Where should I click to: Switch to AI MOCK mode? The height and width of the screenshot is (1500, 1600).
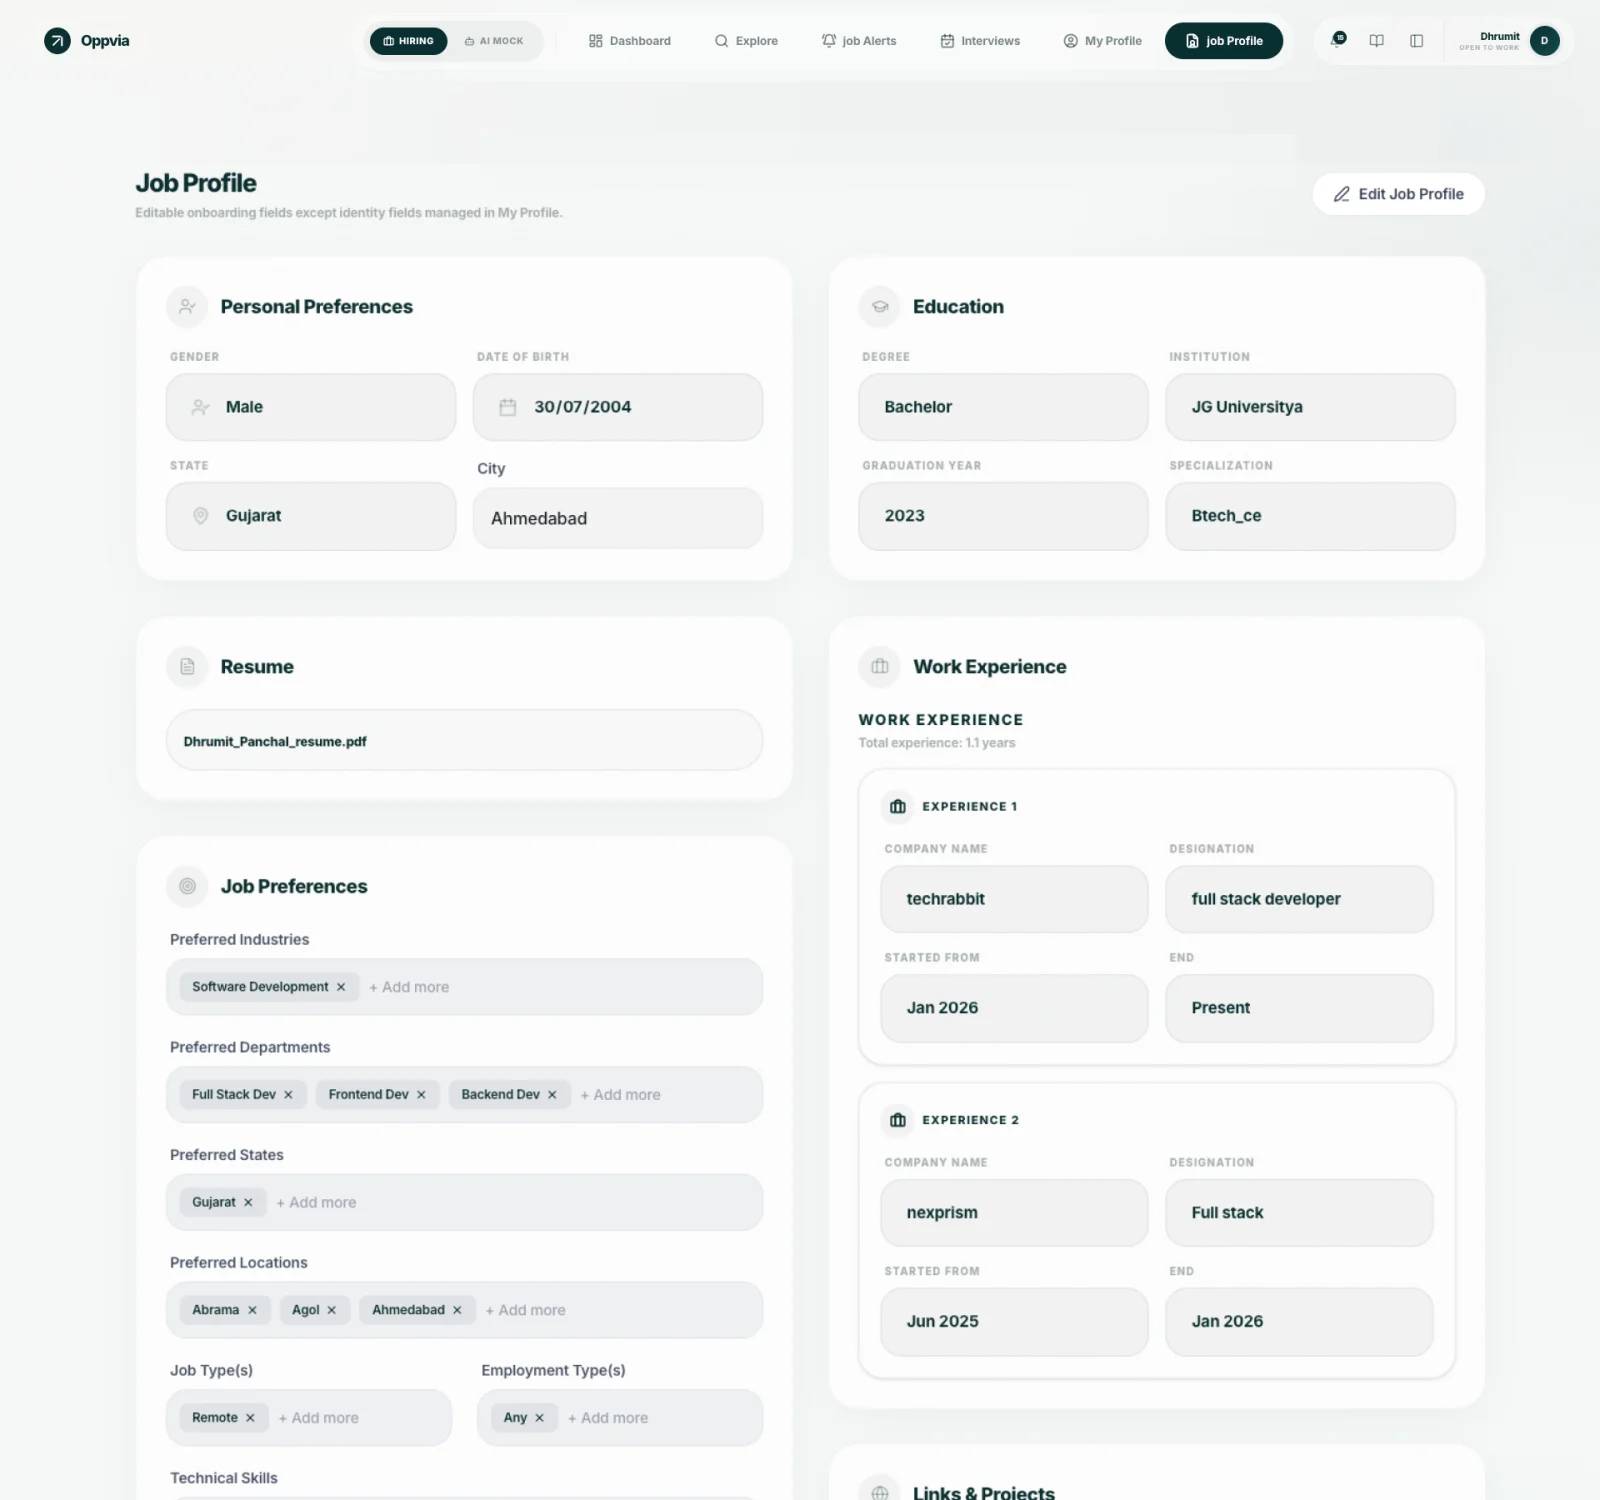[494, 41]
